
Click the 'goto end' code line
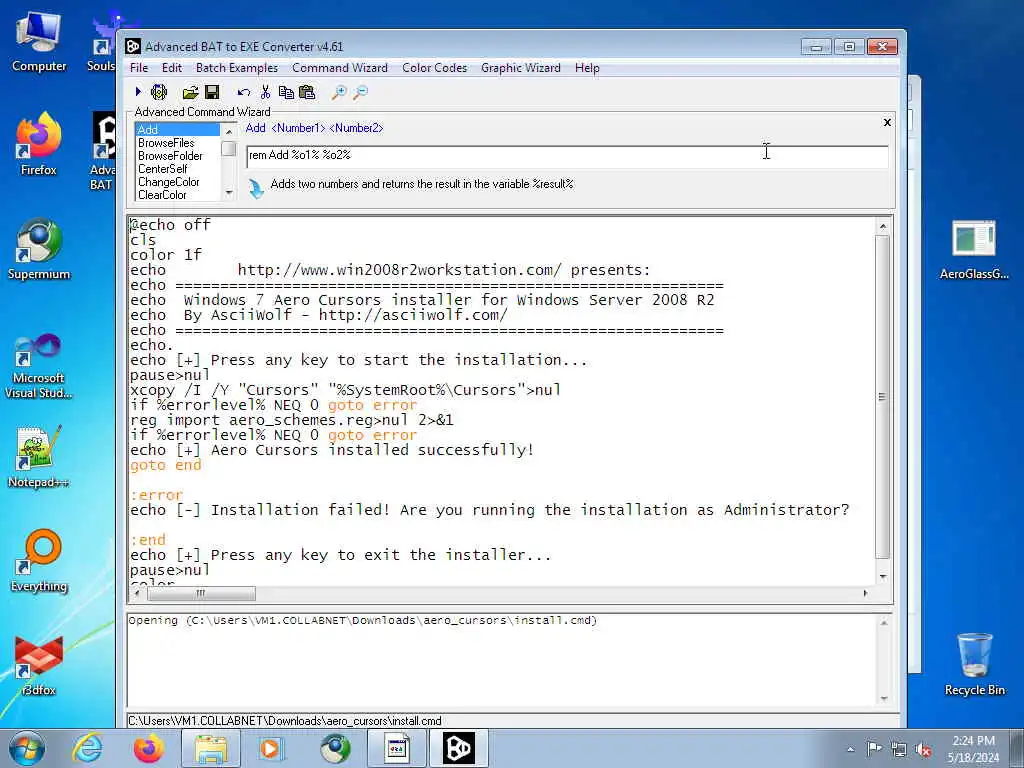(x=166, y=465)
